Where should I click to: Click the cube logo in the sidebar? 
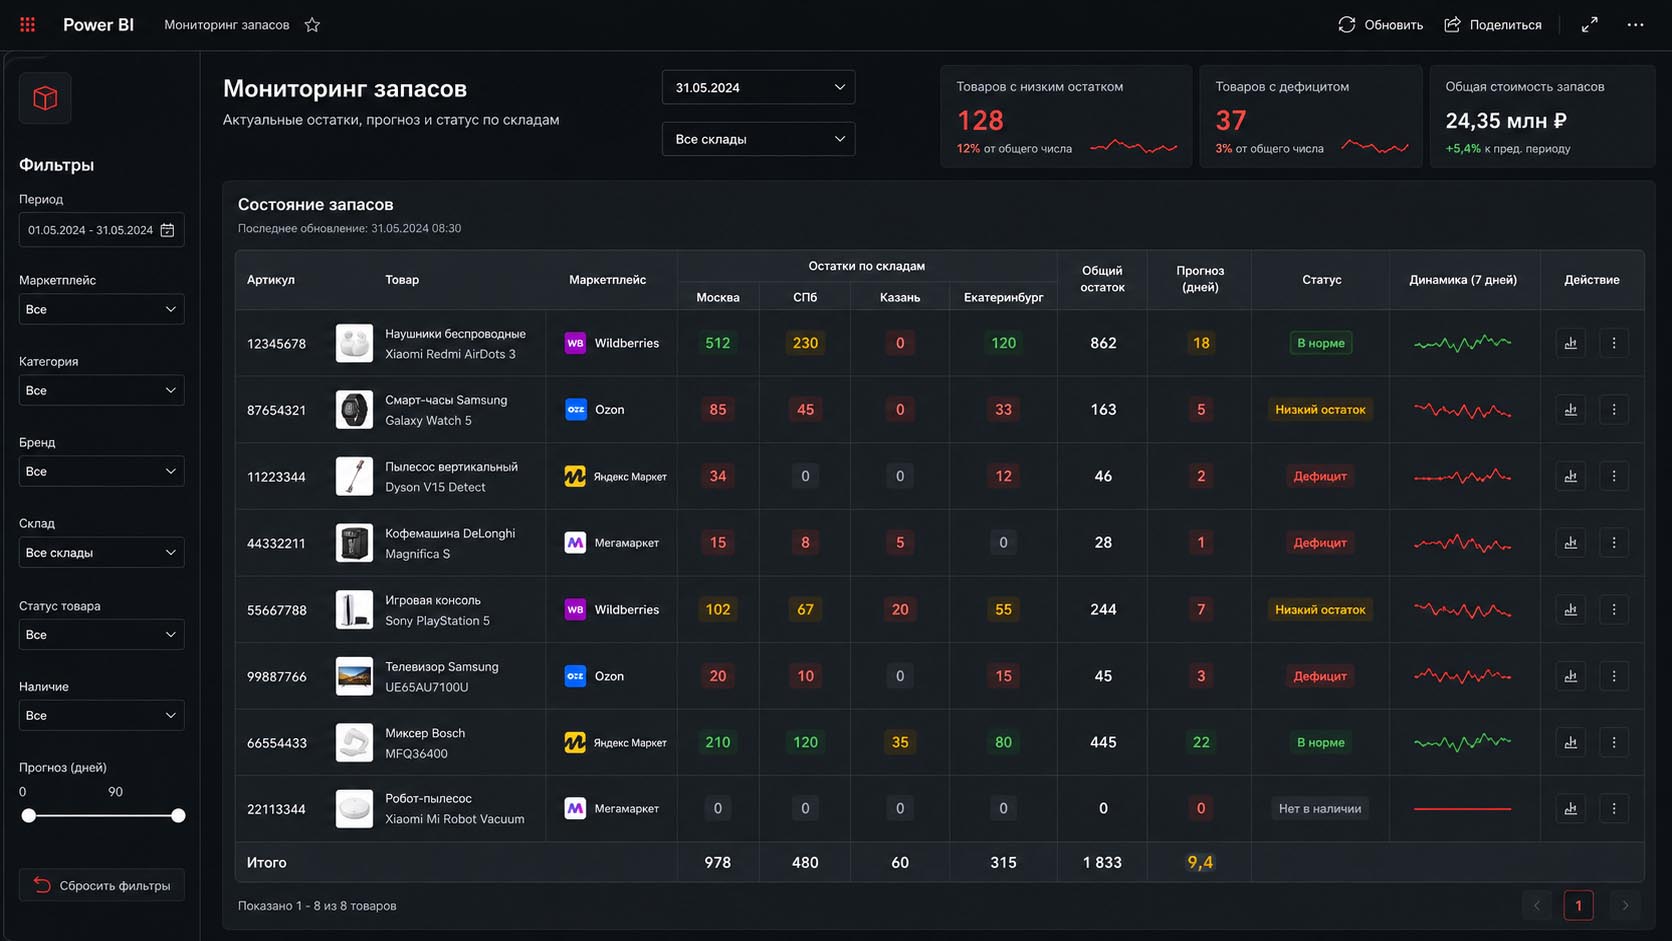coord(45,98)
